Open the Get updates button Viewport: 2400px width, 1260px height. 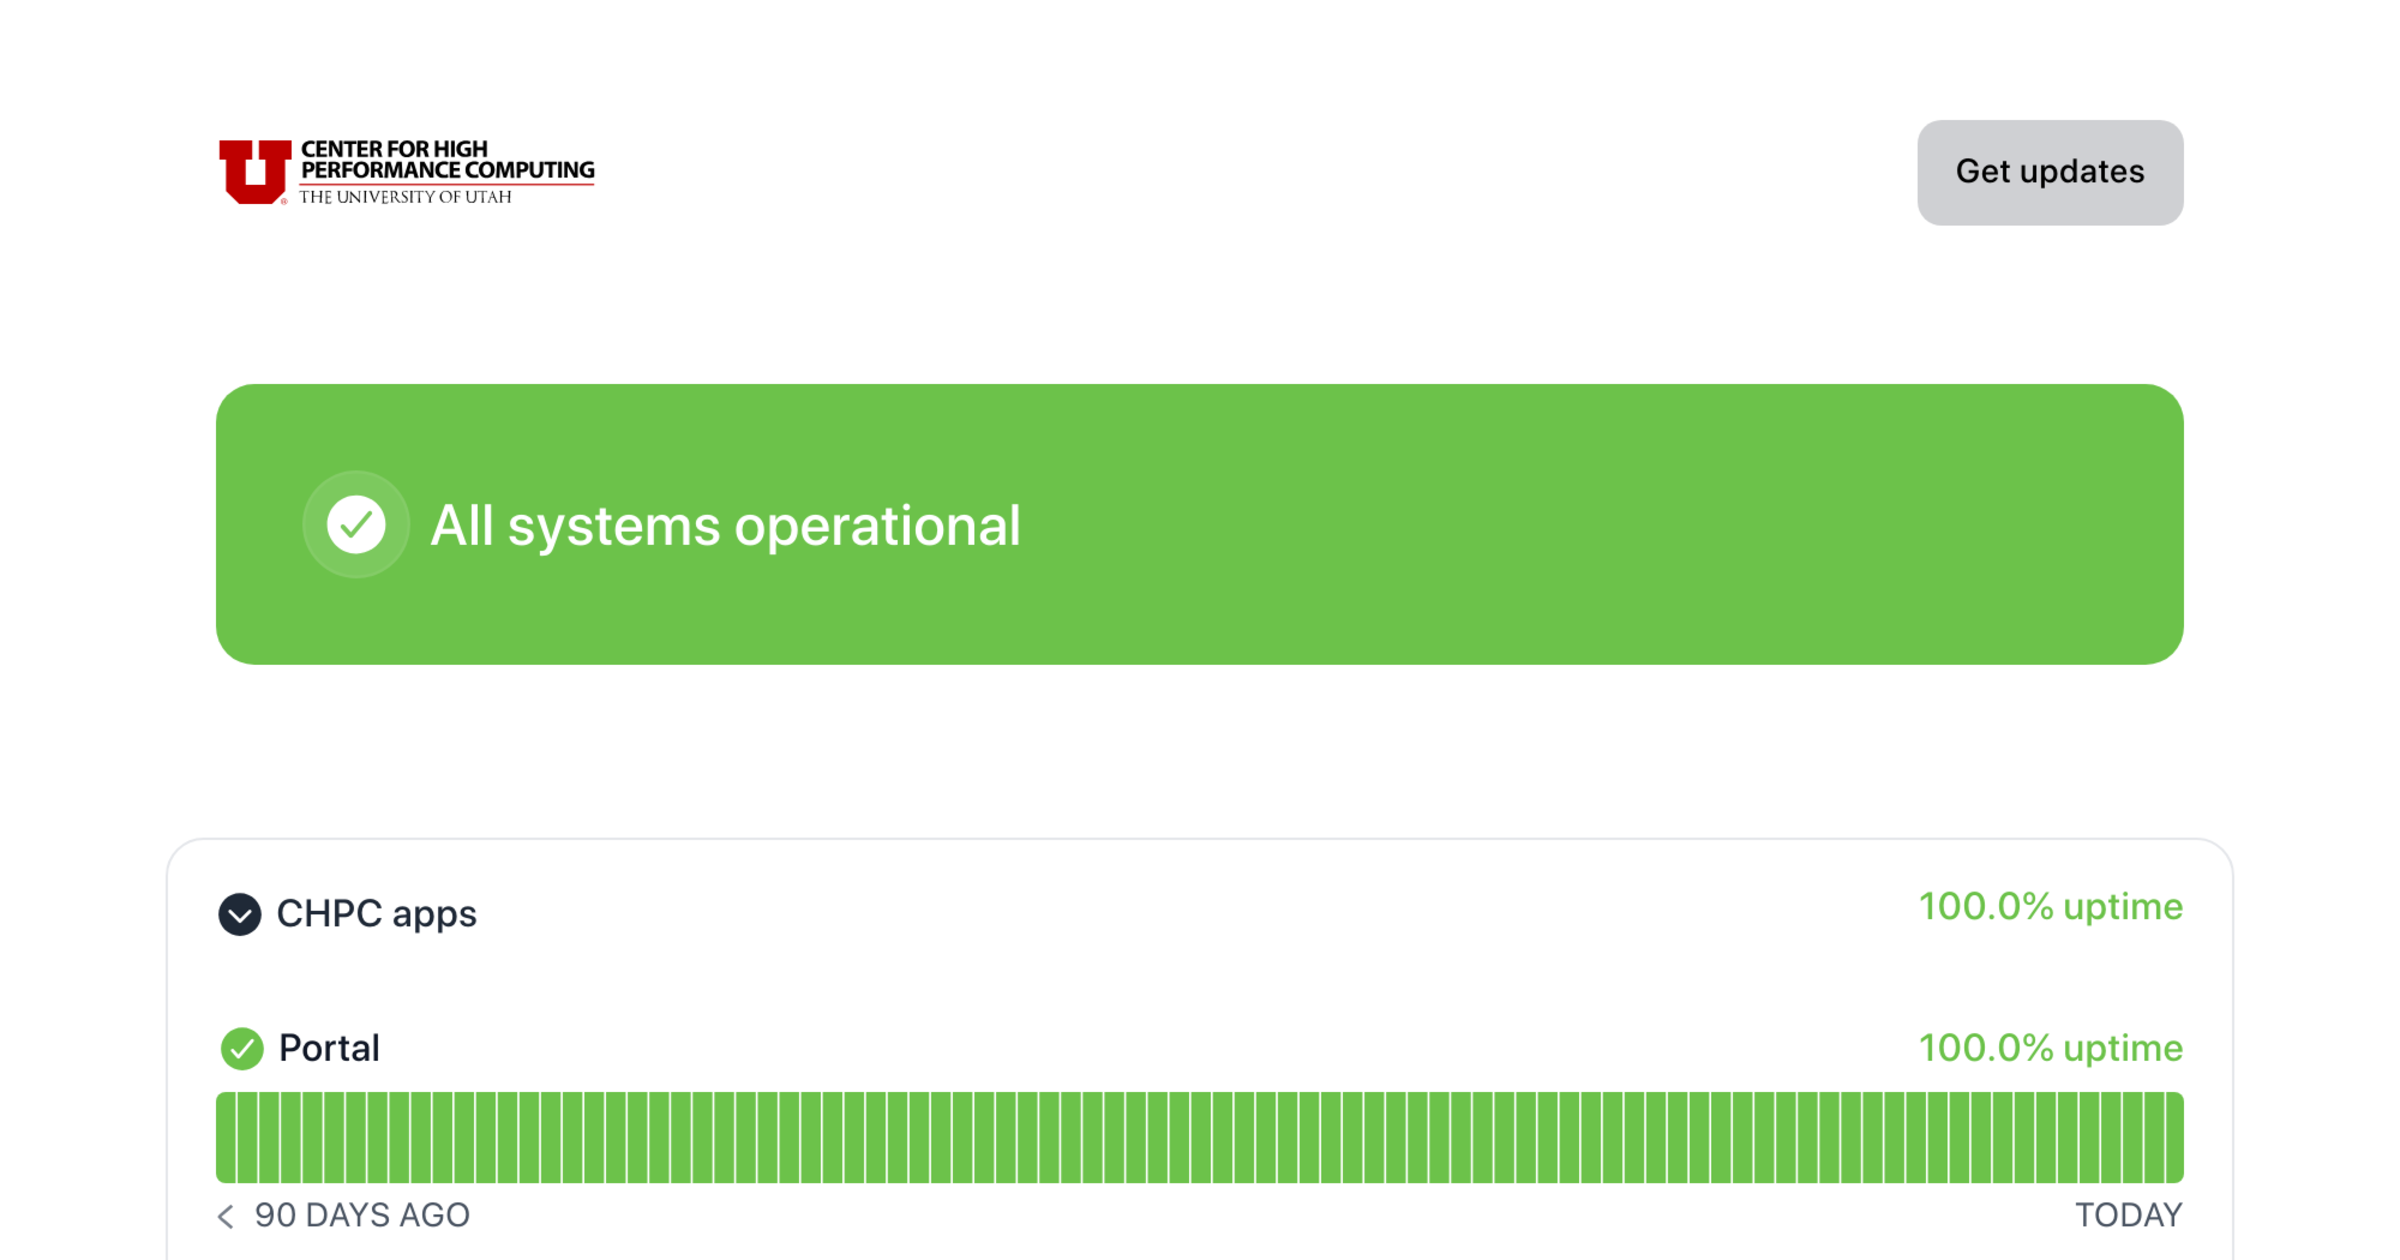point(2050,172)
